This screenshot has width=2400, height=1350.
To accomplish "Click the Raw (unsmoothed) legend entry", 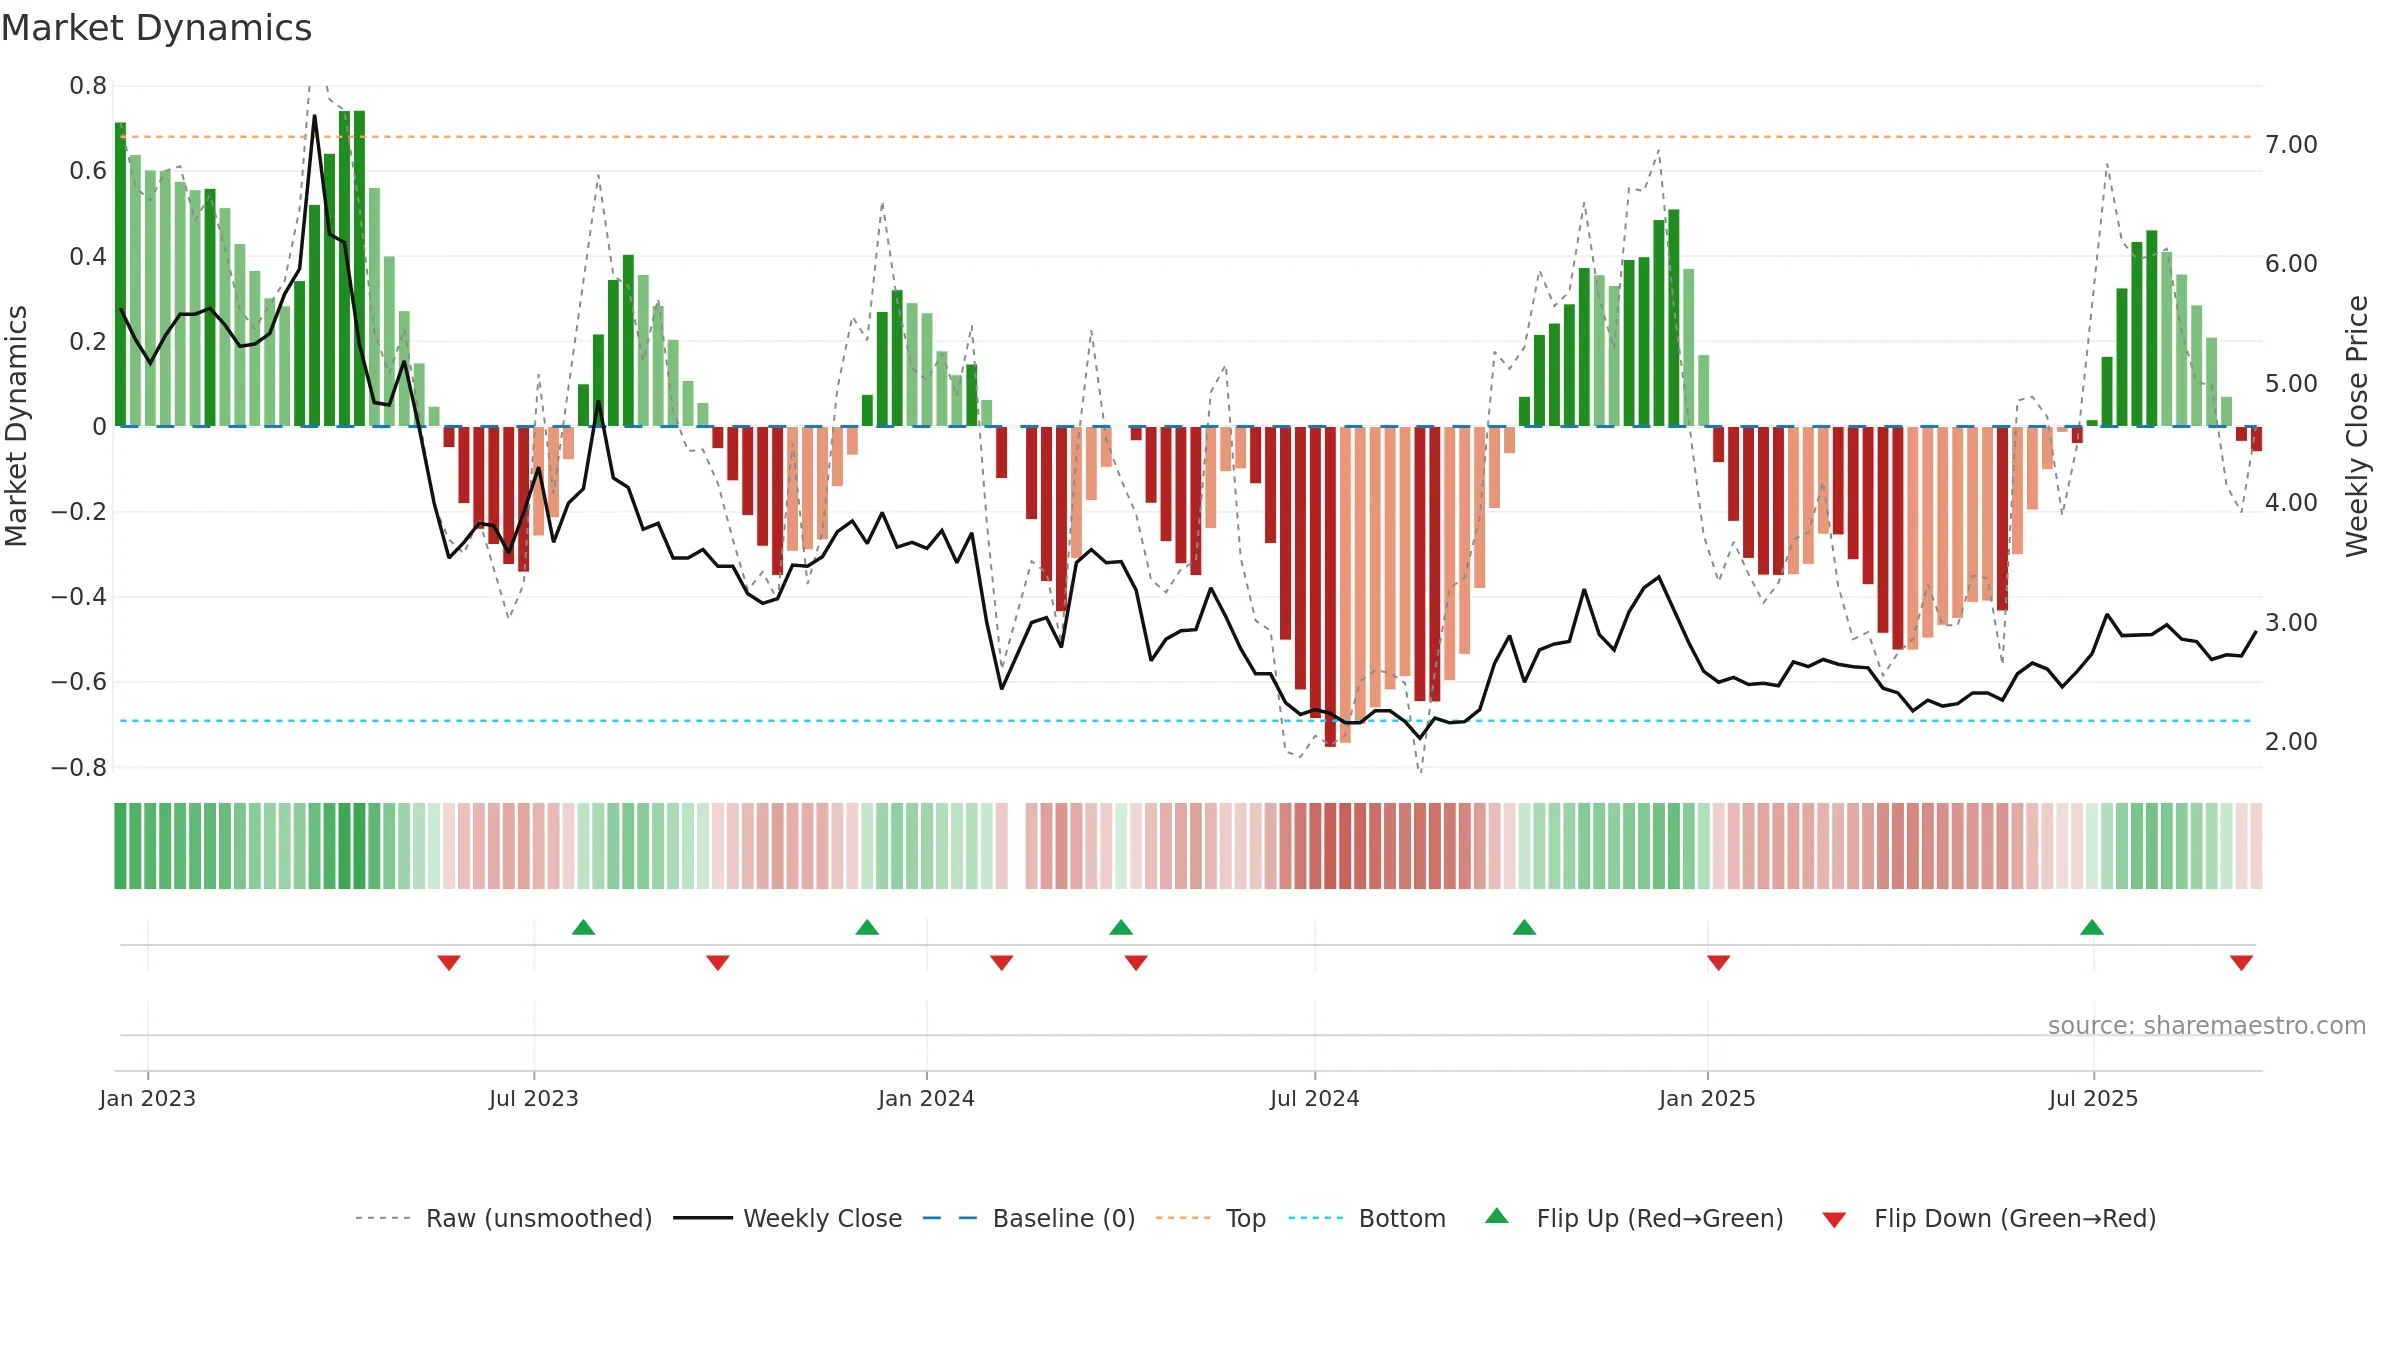I will [503, 1218].
